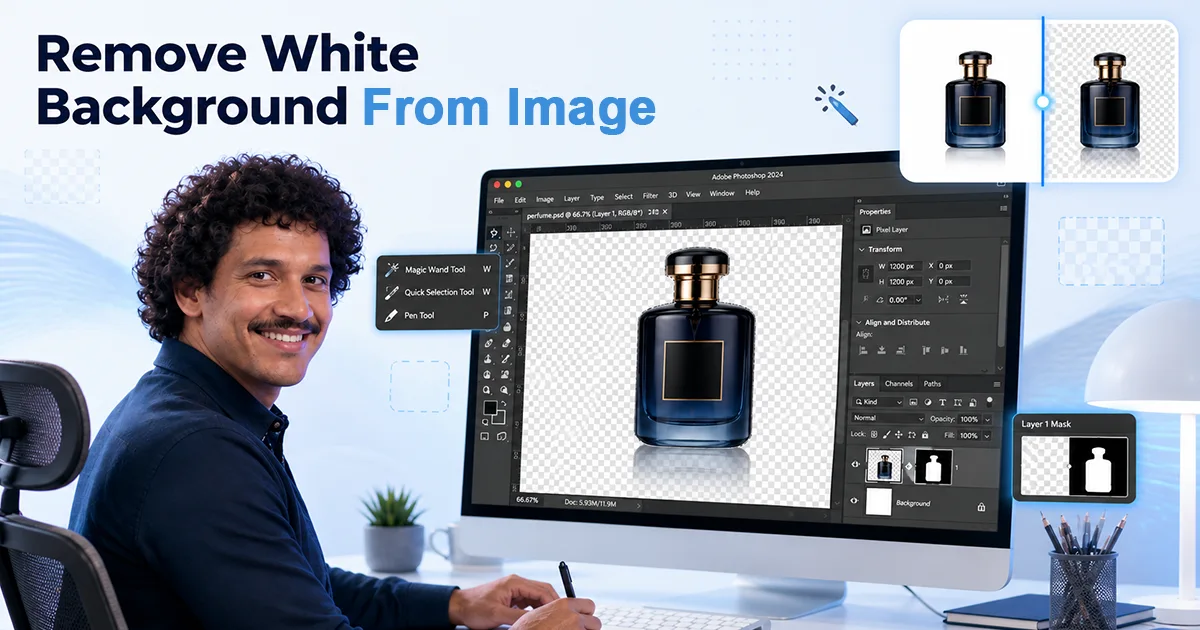Image resolution: width=1200 pixels, height=630 pixels.
Task: Filter layers by pixel layers icon
Action: (913, 402)
